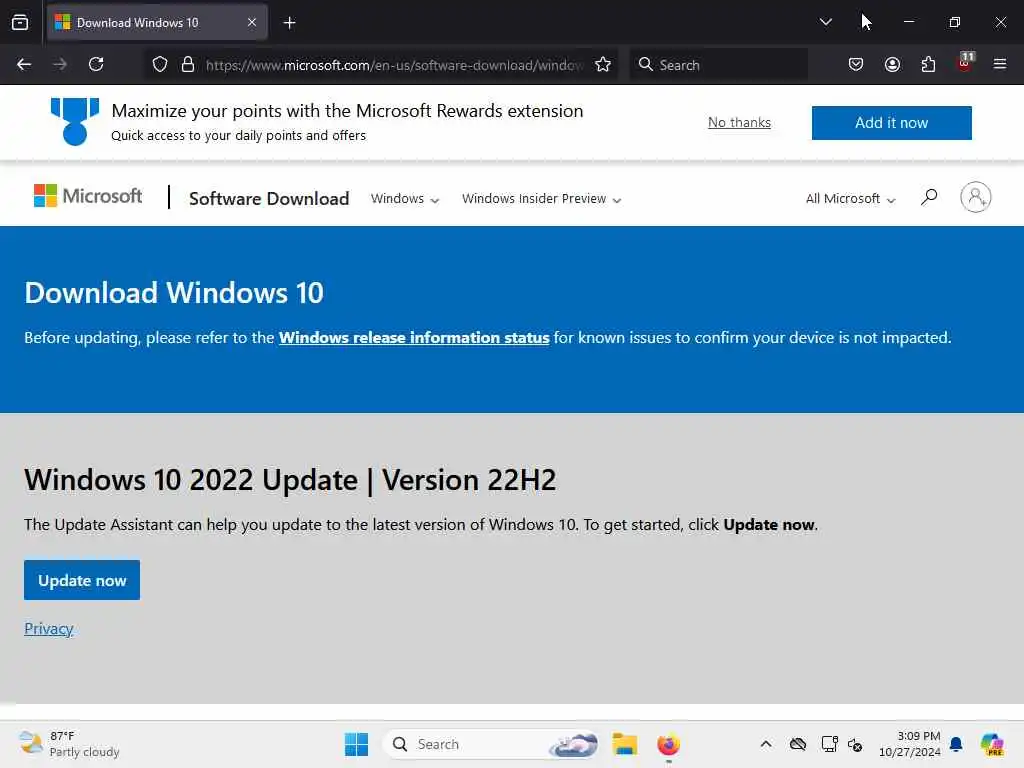
Task: Expand the All Microsoft dropdown
Action: coord(850,199)
